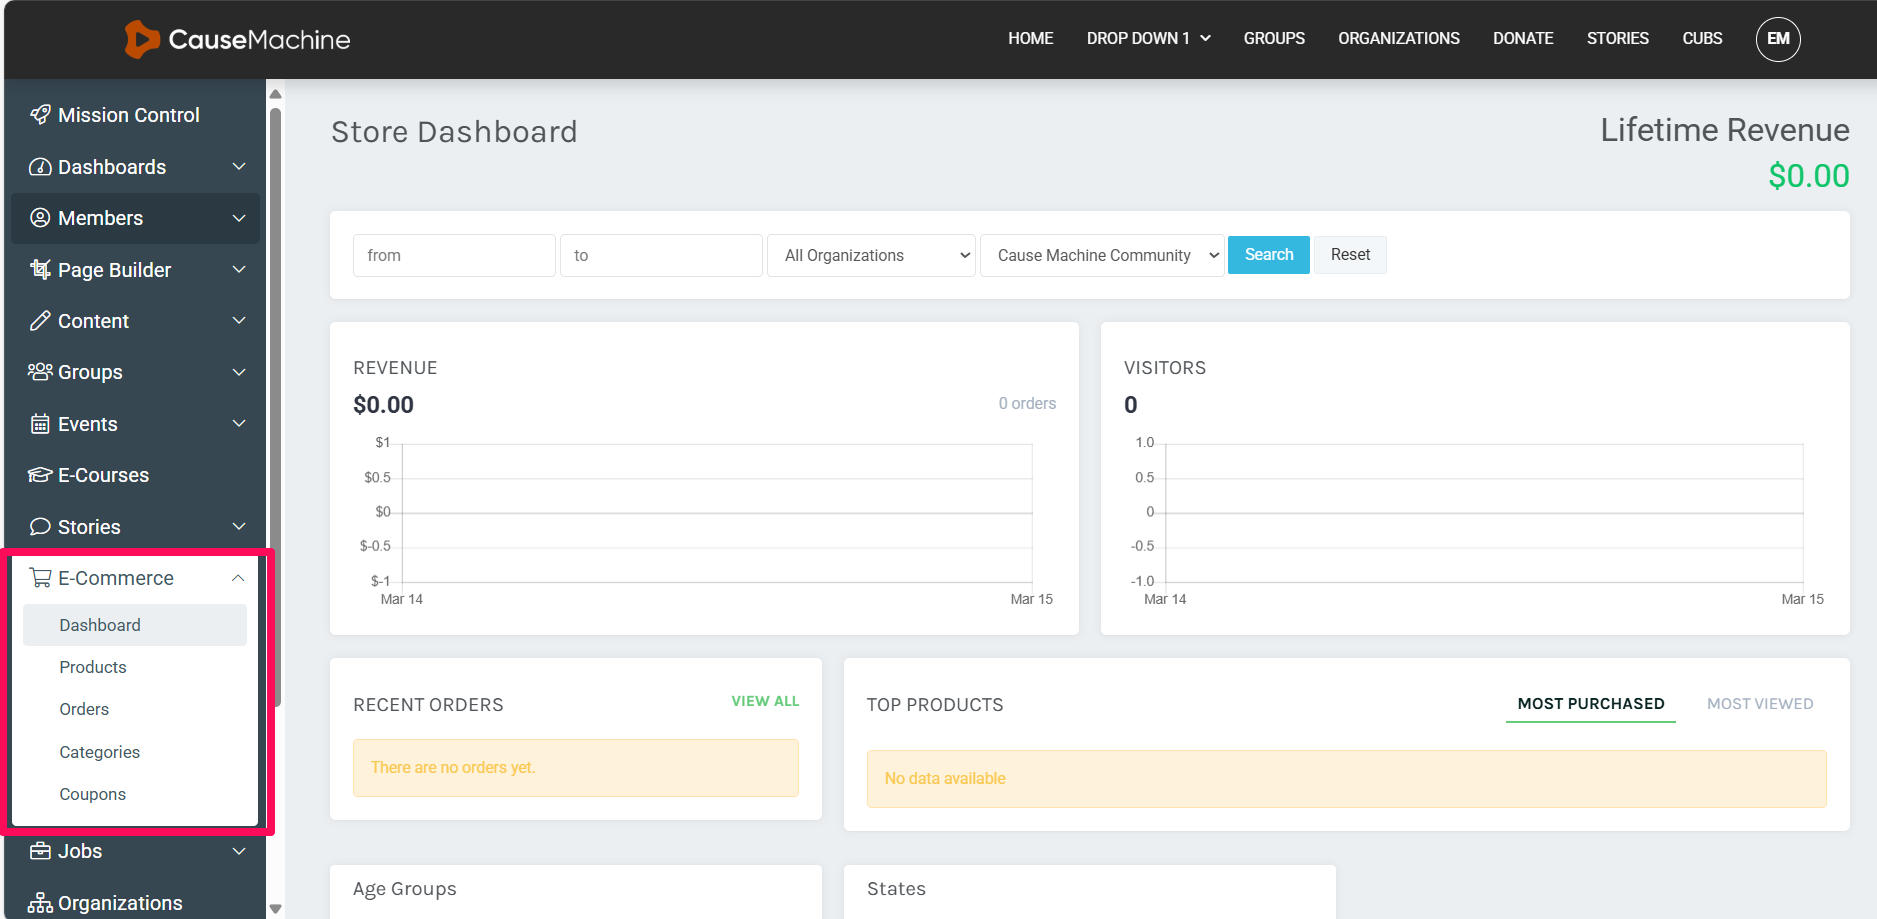Open the Products submenu item
The width and height of the screenshot is (1877, 919).
tap(93, 667)
